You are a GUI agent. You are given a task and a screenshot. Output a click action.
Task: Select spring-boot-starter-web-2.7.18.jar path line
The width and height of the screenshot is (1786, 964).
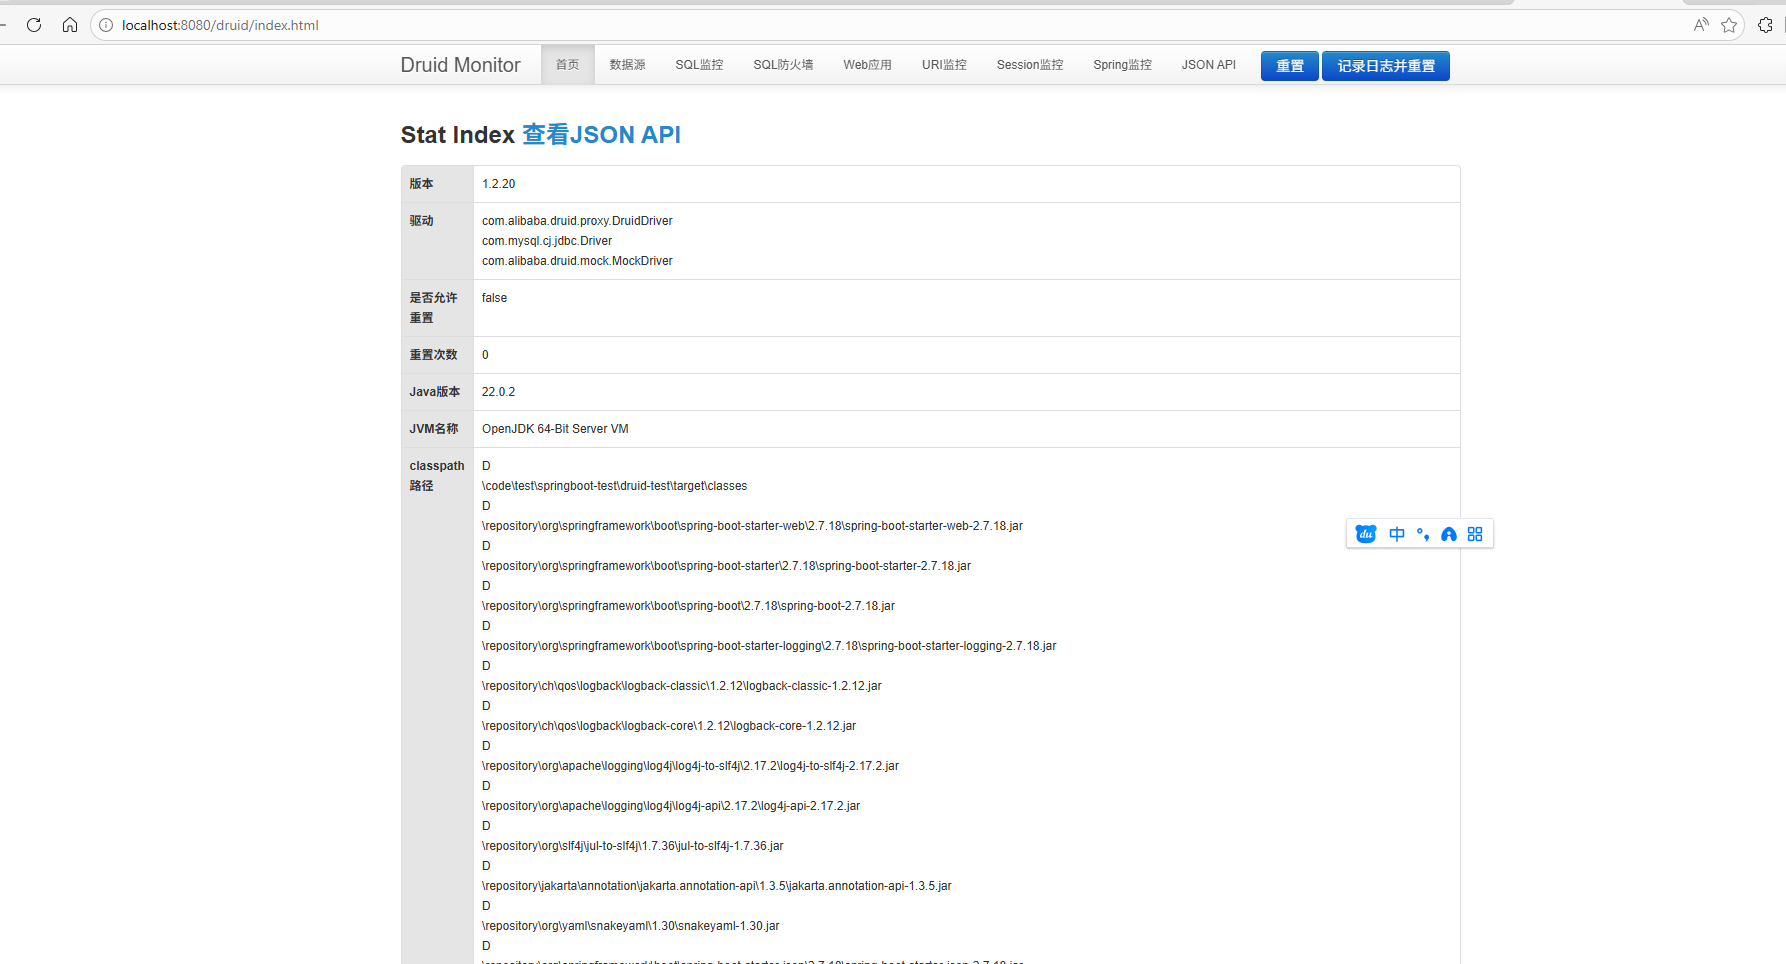pos(752,526)
